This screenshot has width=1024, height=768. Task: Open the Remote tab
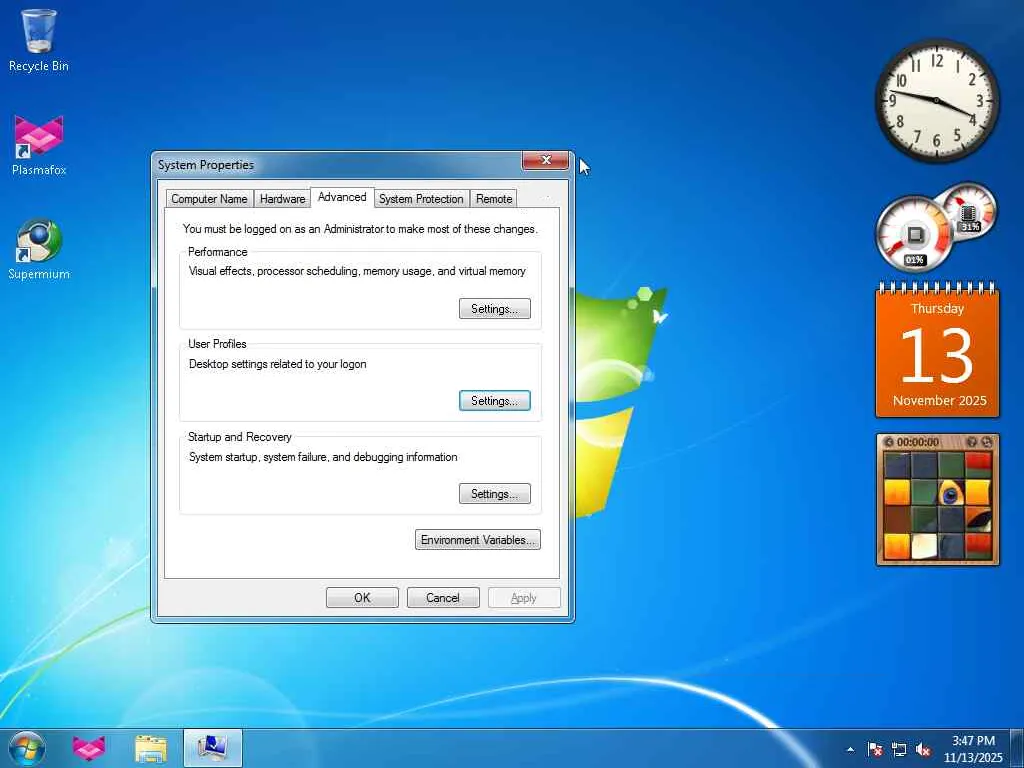494,199
